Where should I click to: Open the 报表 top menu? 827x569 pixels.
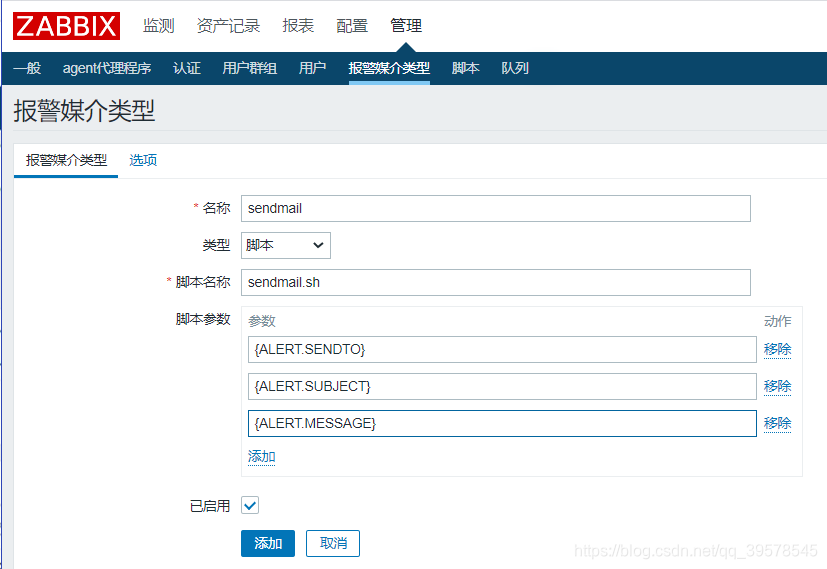pyautogui.click(x=298, y=25)
